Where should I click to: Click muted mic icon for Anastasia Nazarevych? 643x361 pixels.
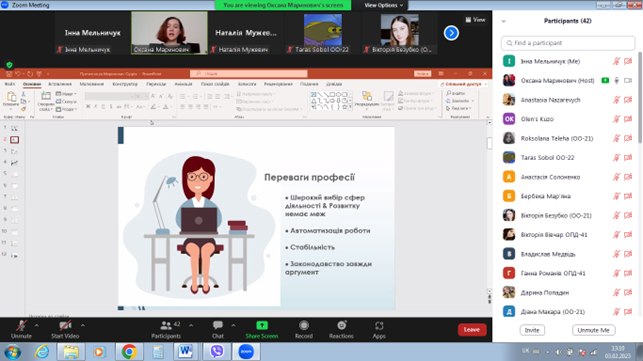[616, 100]
